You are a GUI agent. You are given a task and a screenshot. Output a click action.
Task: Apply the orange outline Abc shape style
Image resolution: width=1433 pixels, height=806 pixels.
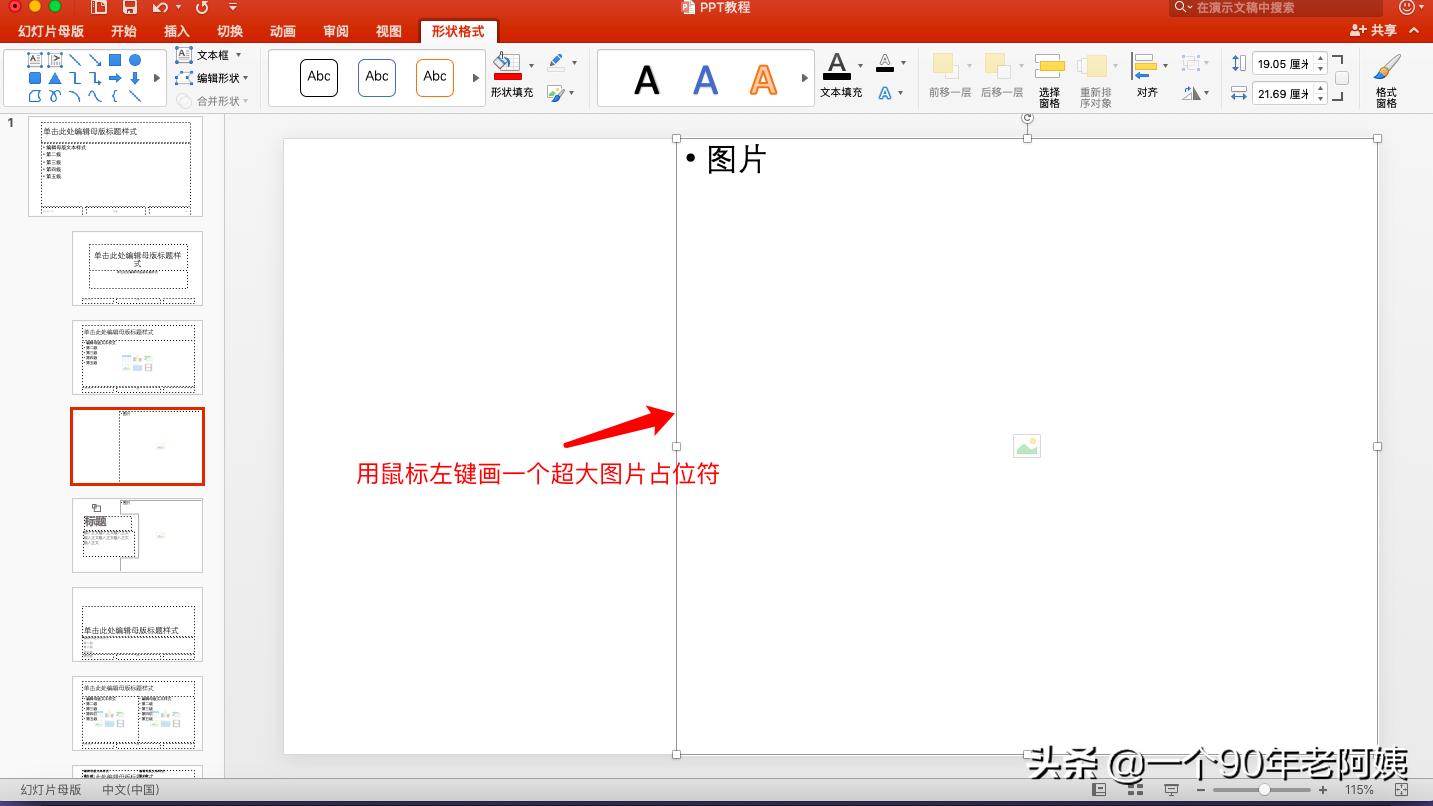point(435,77)
